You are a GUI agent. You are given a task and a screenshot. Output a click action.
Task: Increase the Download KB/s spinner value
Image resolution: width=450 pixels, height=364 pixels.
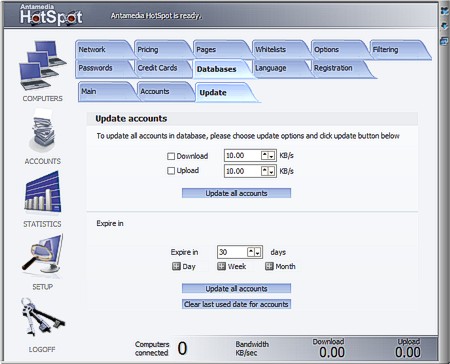[265, 155]
